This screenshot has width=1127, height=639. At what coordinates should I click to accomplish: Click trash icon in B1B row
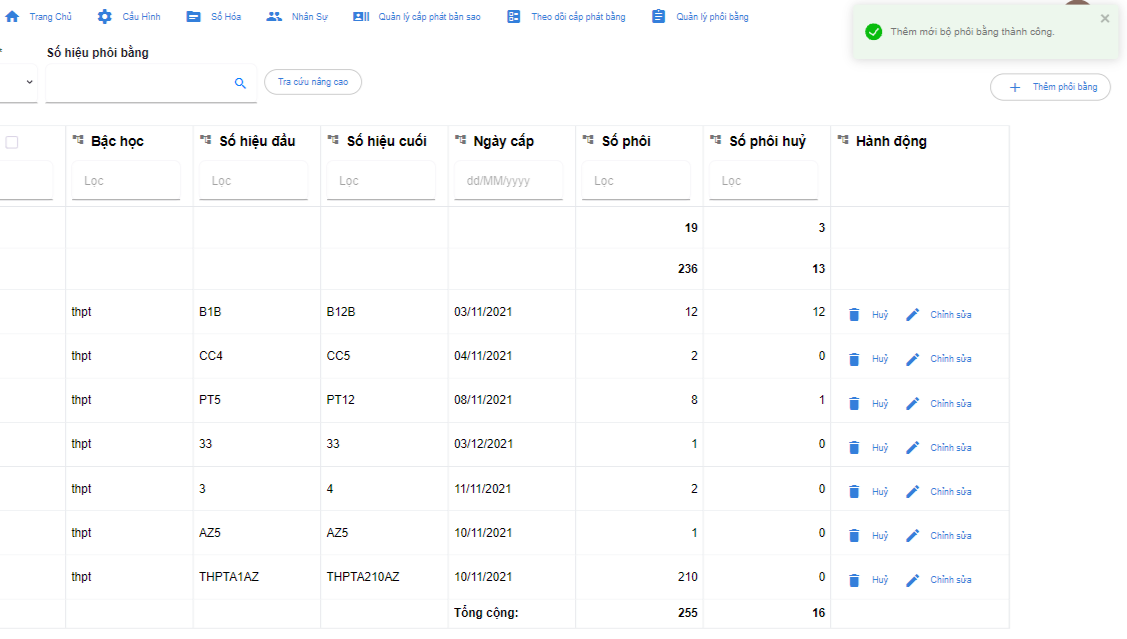tap(854, 315)
